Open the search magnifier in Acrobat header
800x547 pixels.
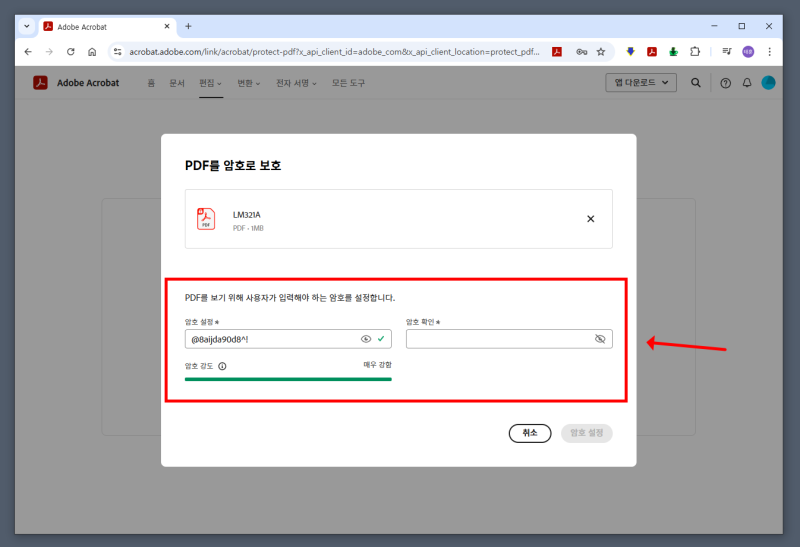click(695, 83)
